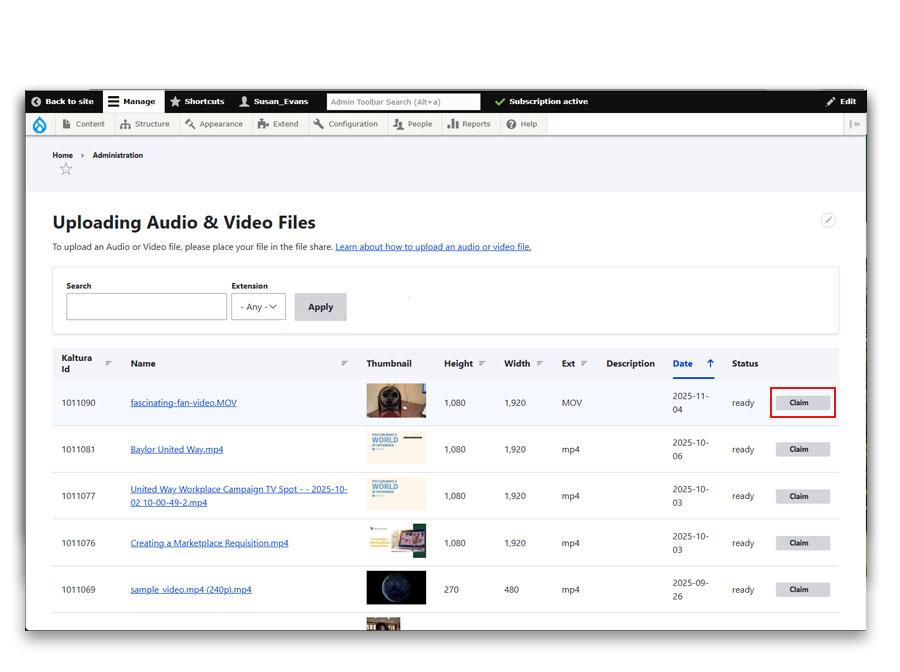Select Kaltura Id 1011069 text
This screenshot has height=672, width=900.
[x=79, y=589]
